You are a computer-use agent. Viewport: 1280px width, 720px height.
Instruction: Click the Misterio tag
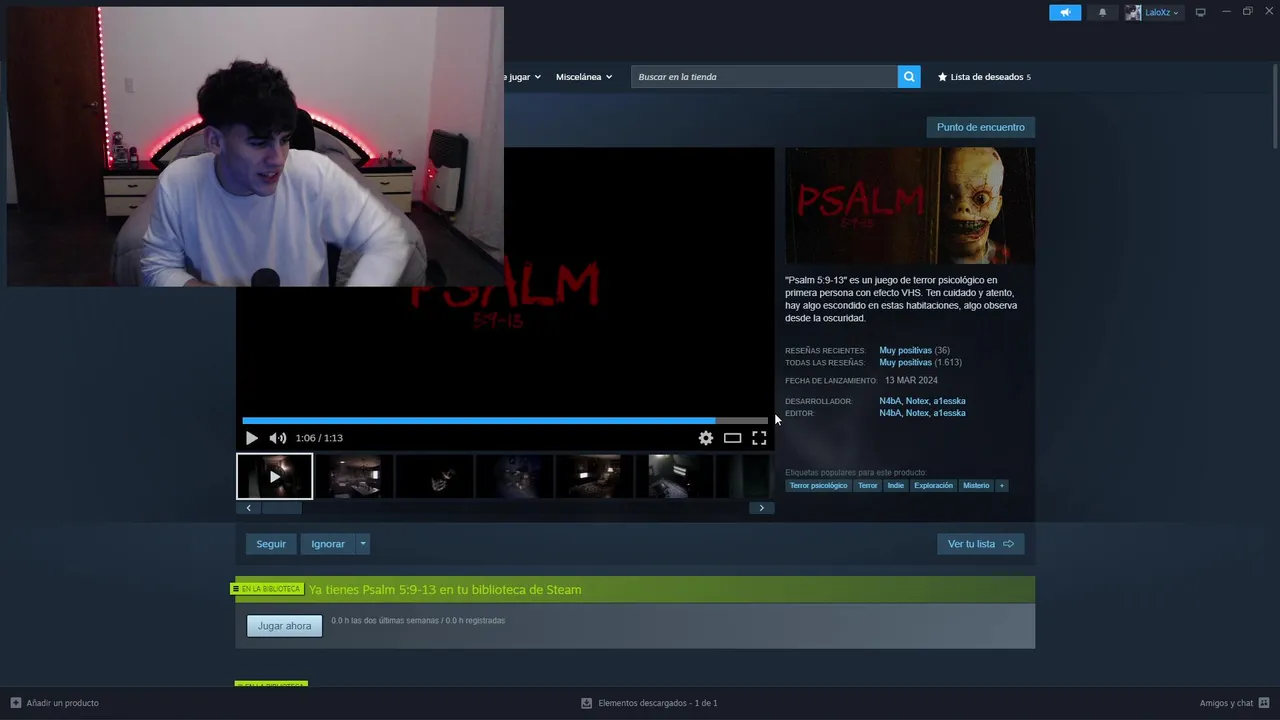point(976,486)
